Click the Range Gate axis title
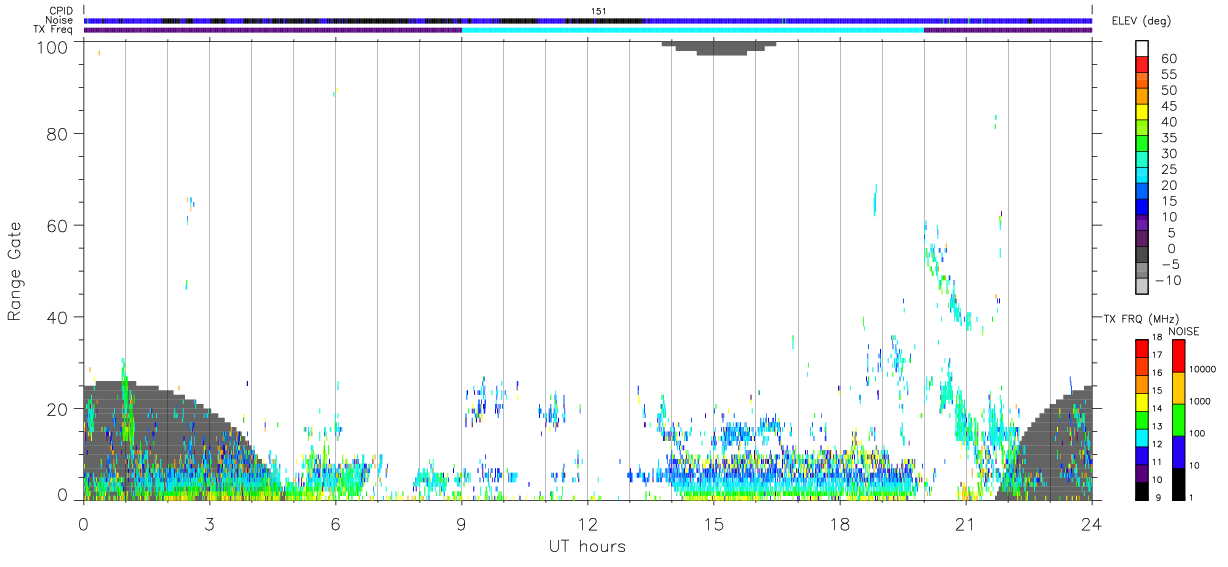The width and height of the screenshot is (1228, 567). (x=15, y=271)
